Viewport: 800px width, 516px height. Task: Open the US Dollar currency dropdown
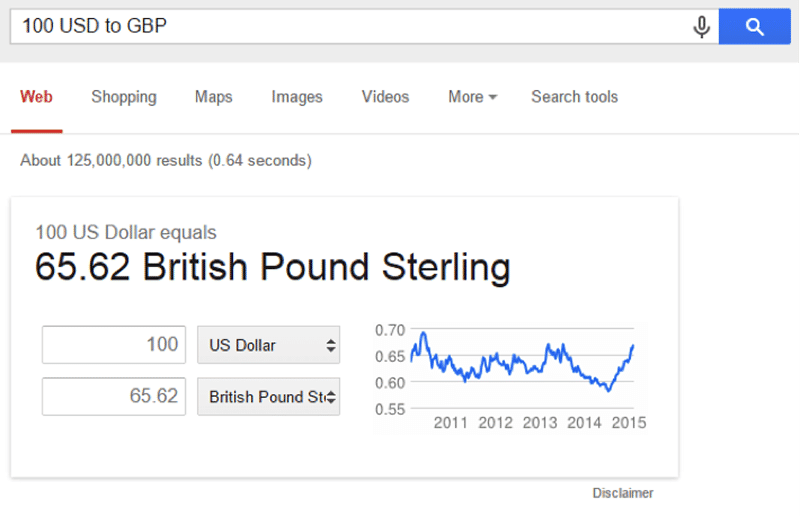(x=268, y=345)
